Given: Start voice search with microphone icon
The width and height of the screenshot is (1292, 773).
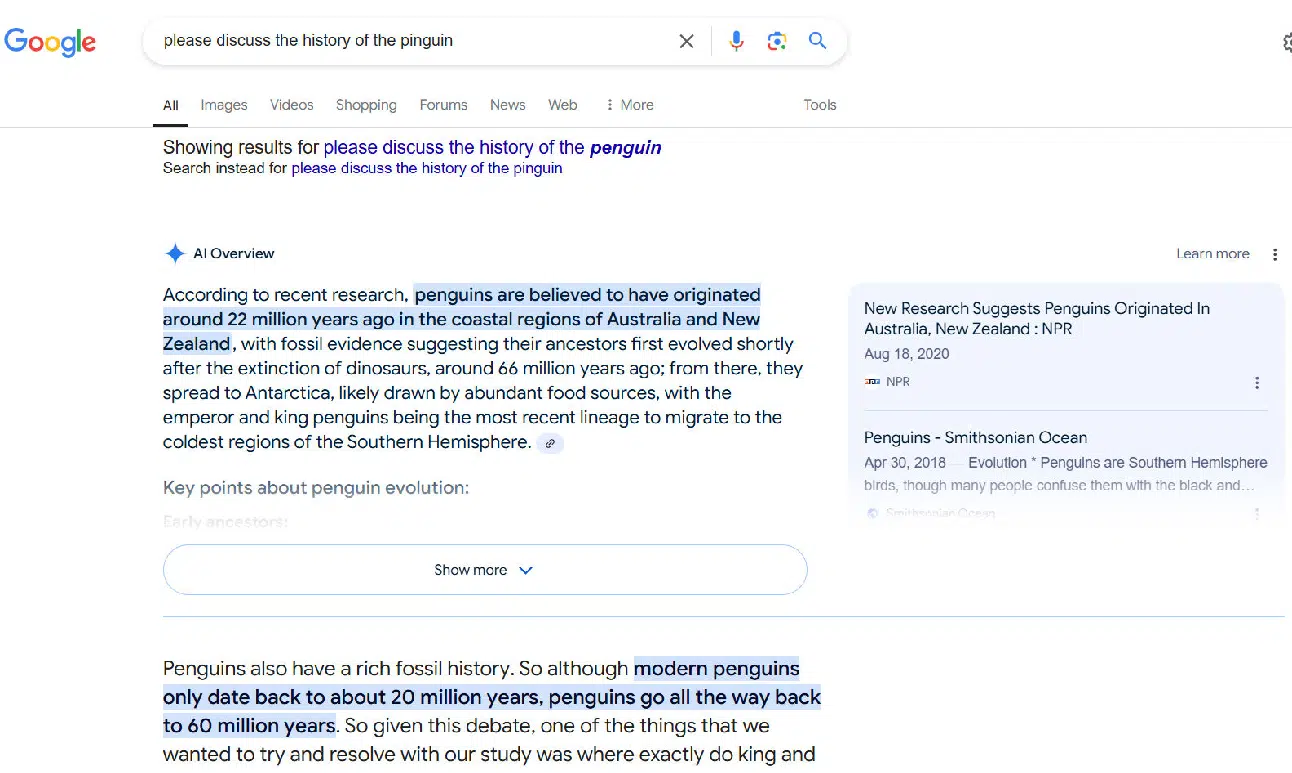Looking at the screenshot, I should coord(736,41).
